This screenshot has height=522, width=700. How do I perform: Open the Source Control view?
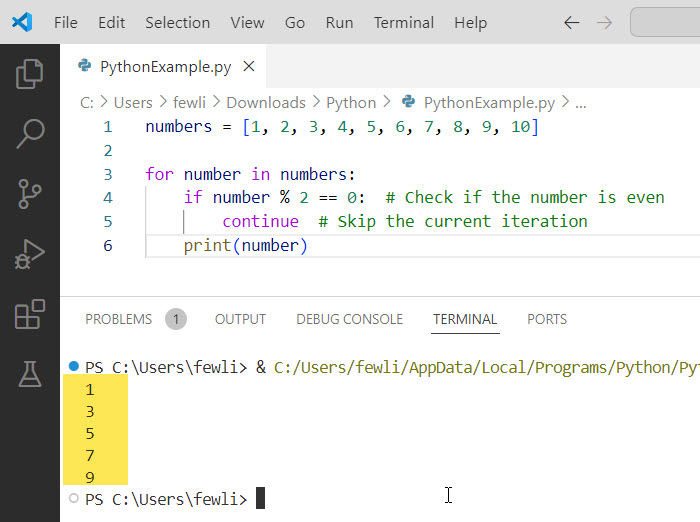tap(29, 193)
